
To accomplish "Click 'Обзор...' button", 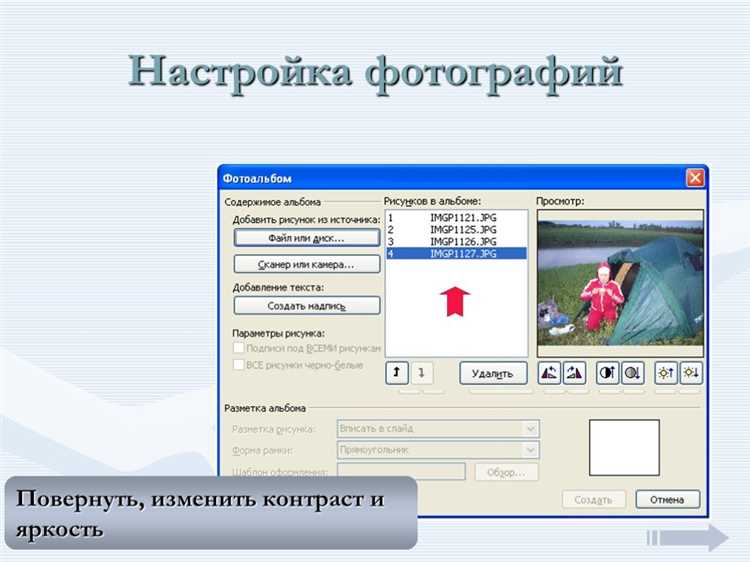I will (507, 473).
